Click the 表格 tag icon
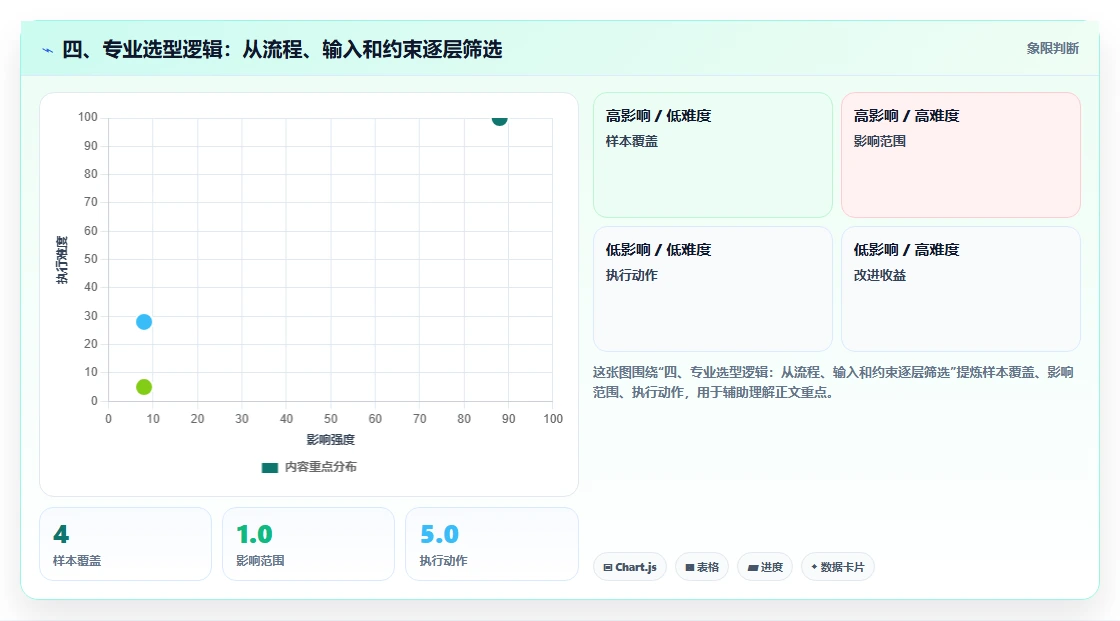This screenshot has height=621, width=1120. pos(689,567)
